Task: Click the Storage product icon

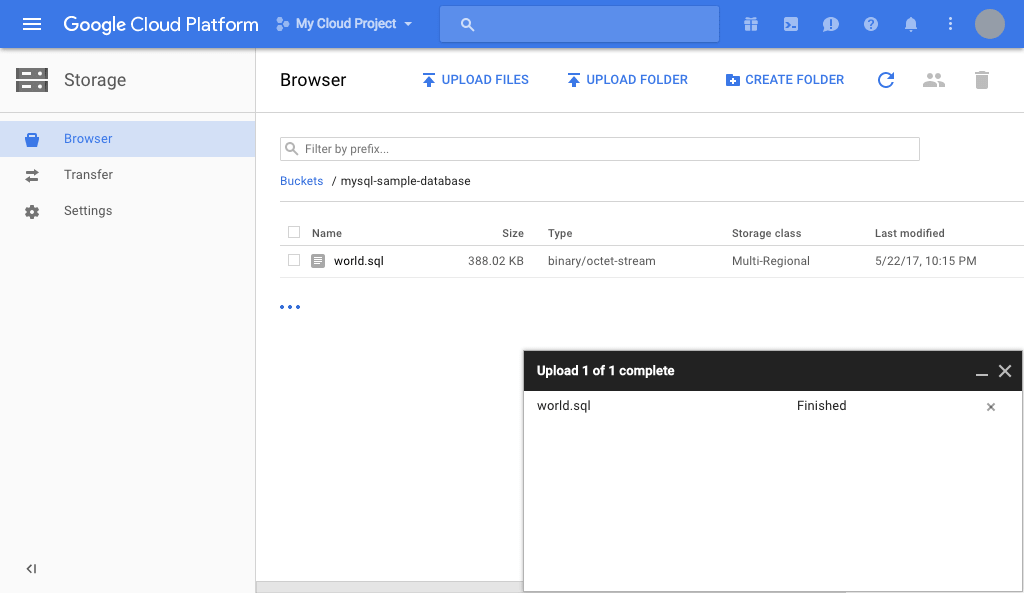Action: 32,80
